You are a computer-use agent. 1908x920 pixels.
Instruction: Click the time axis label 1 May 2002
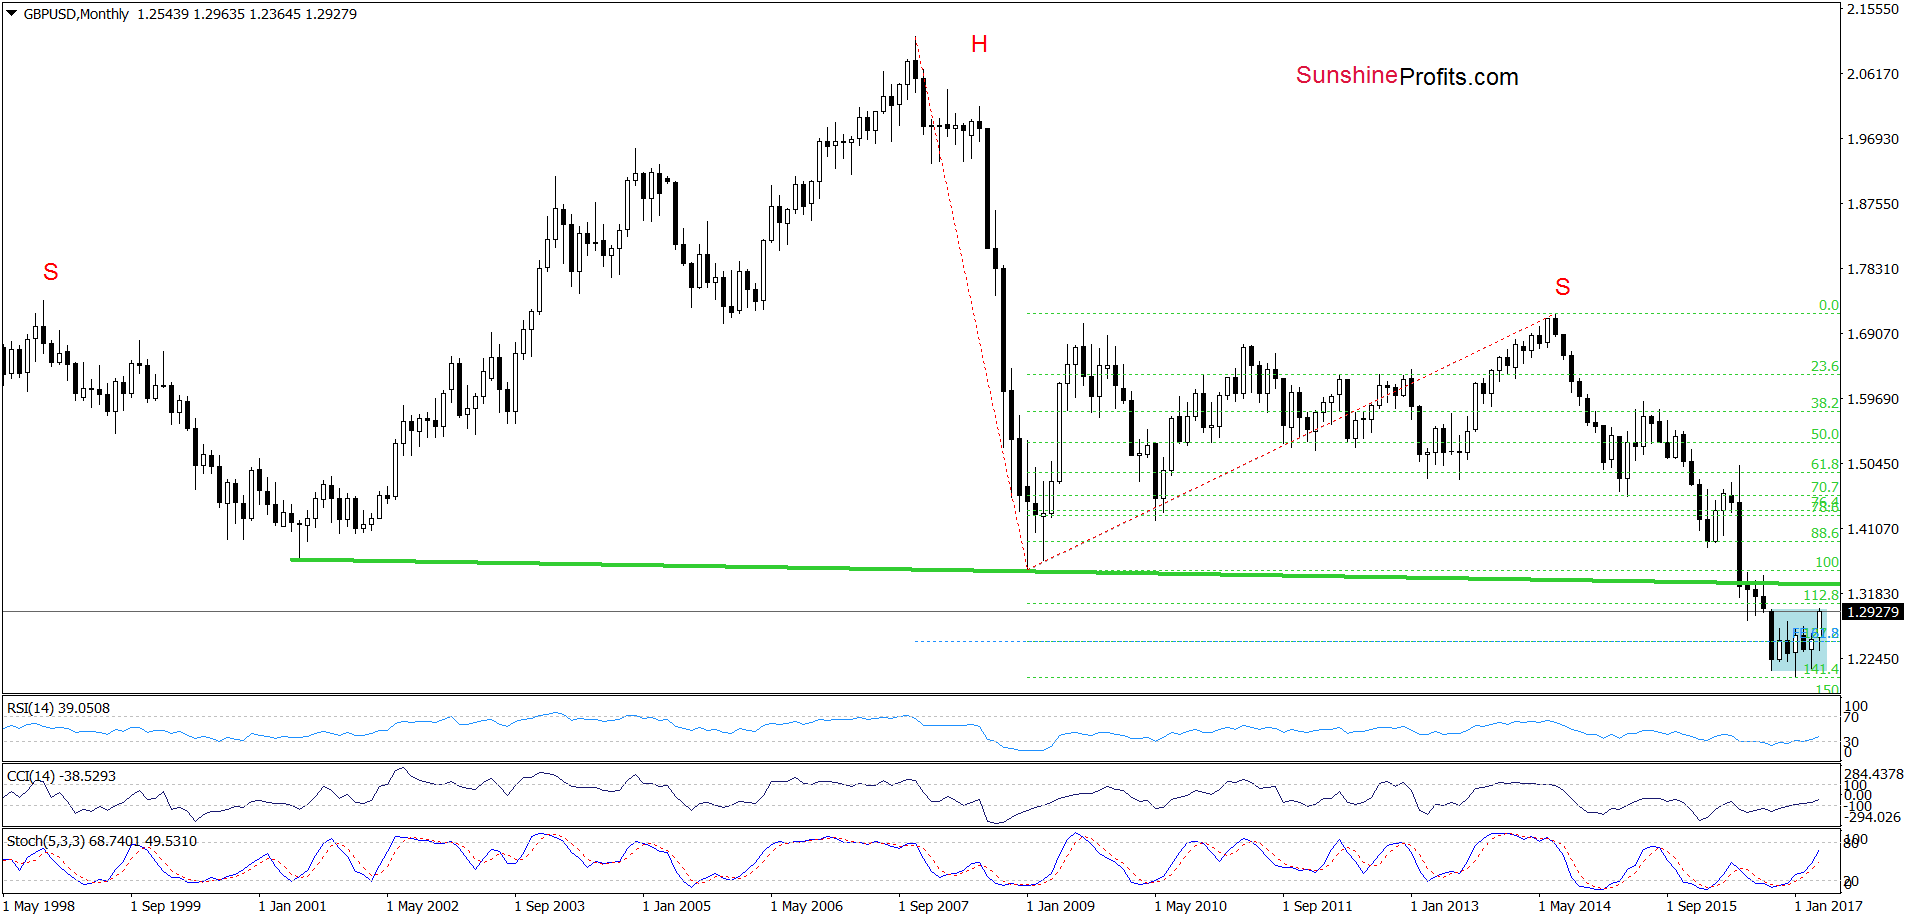click(423, 906)
